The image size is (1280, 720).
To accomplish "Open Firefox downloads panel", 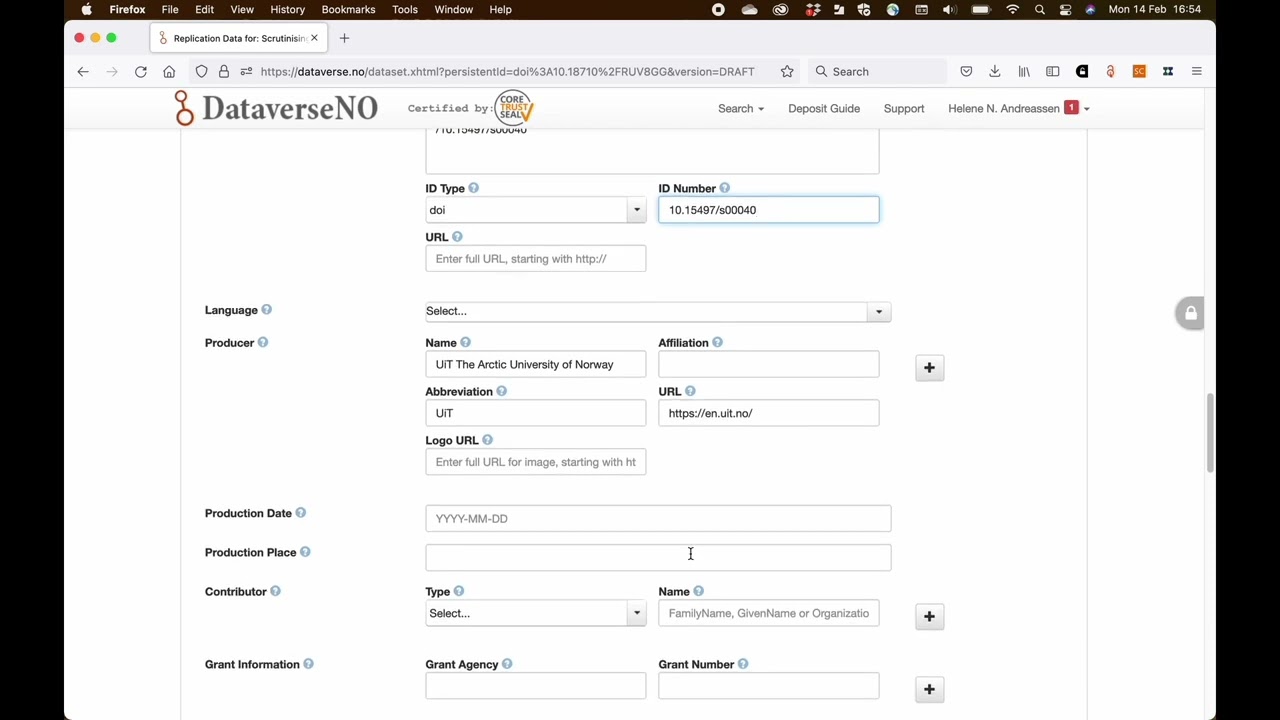I will pyautogui.click(x=994, y=71).
